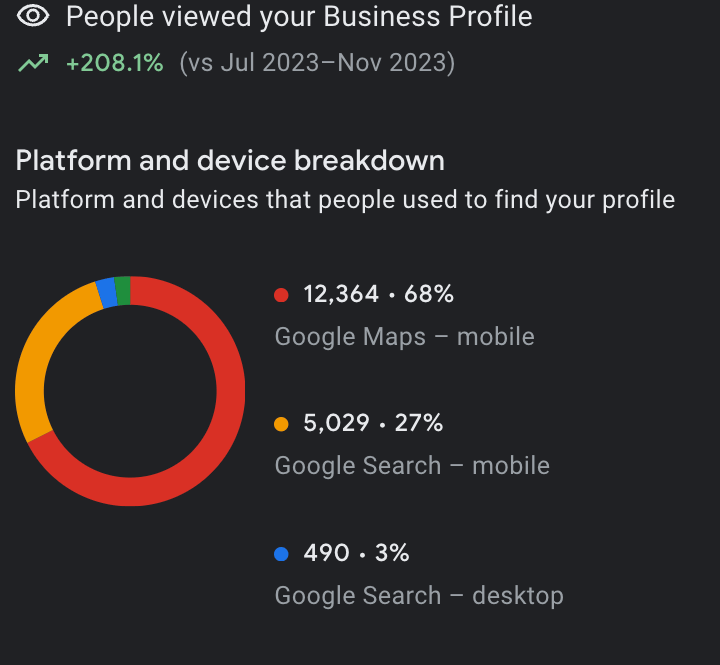Viewport: 720px width, 665px height.
Task: Click the eye icon beside the profile views heading
Action: (33, 16)
